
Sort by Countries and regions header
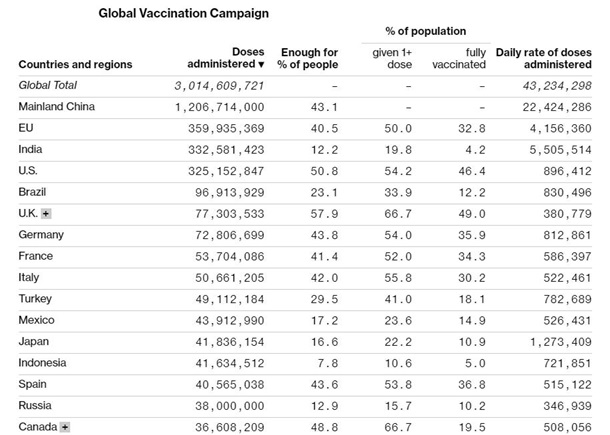pyautogui.click(x=75, y=65)
